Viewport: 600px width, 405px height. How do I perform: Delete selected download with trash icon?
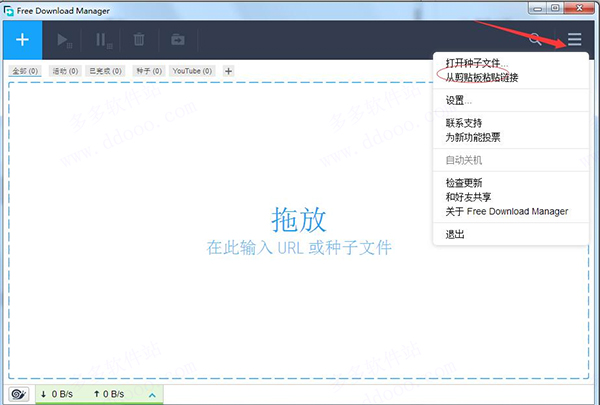point(139,39)
